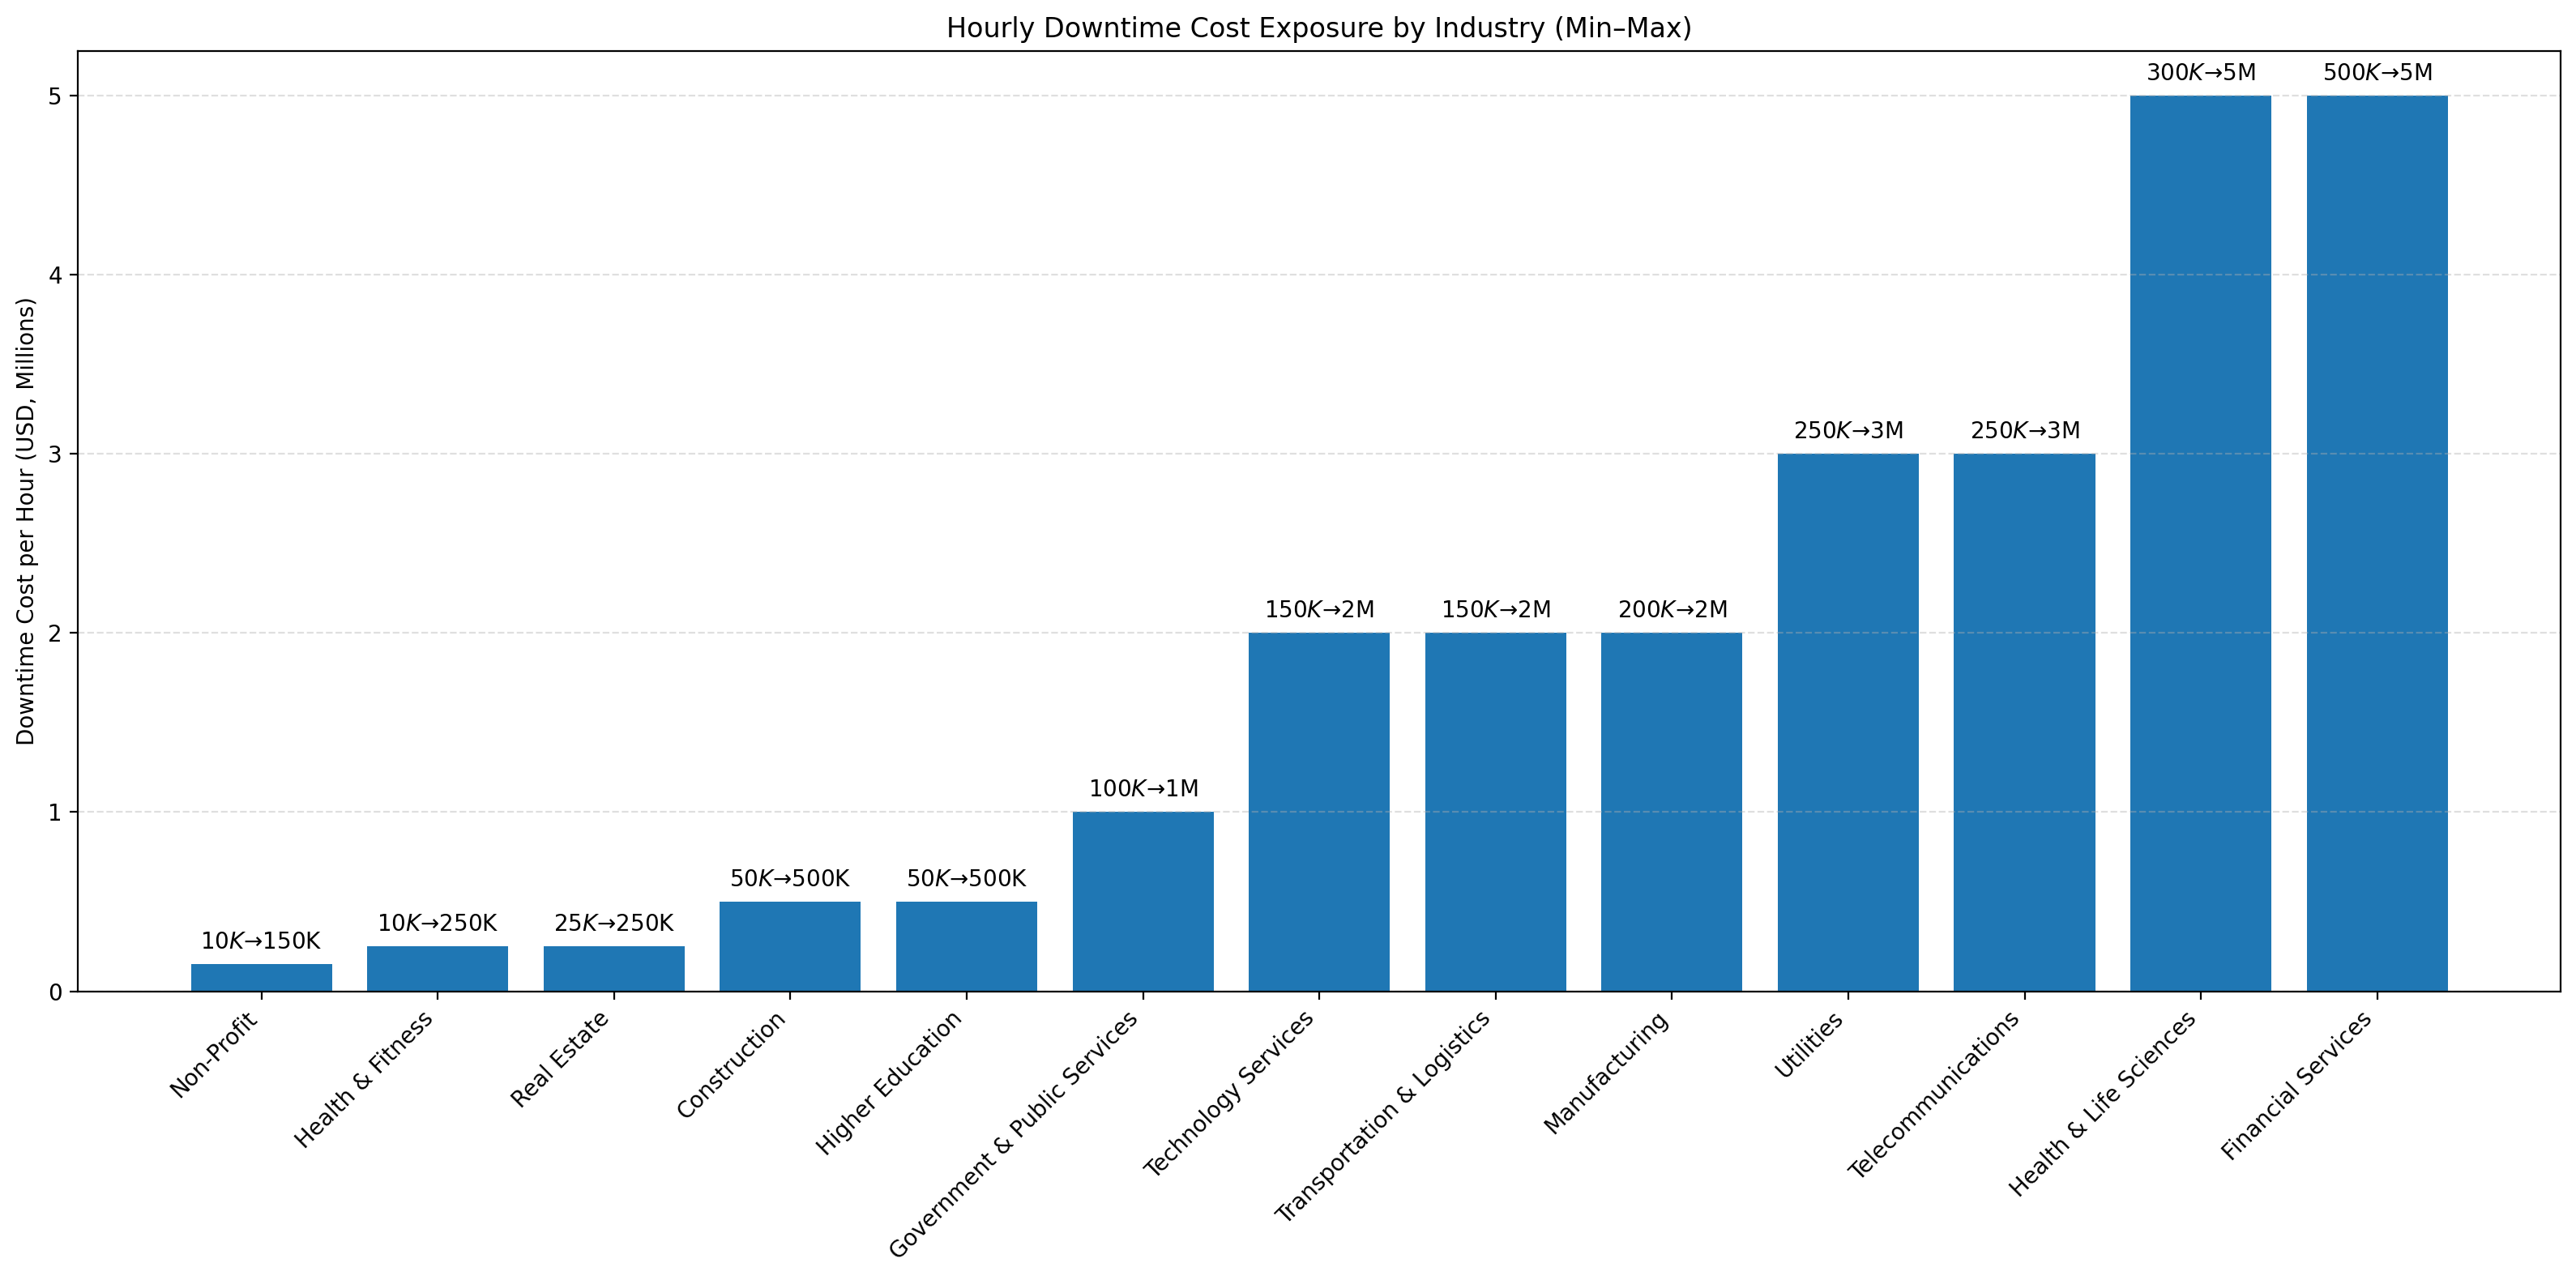This screenshot has width=2576, height=1280.
Task: Click the Utilities bar
Action: point(1847,722)
